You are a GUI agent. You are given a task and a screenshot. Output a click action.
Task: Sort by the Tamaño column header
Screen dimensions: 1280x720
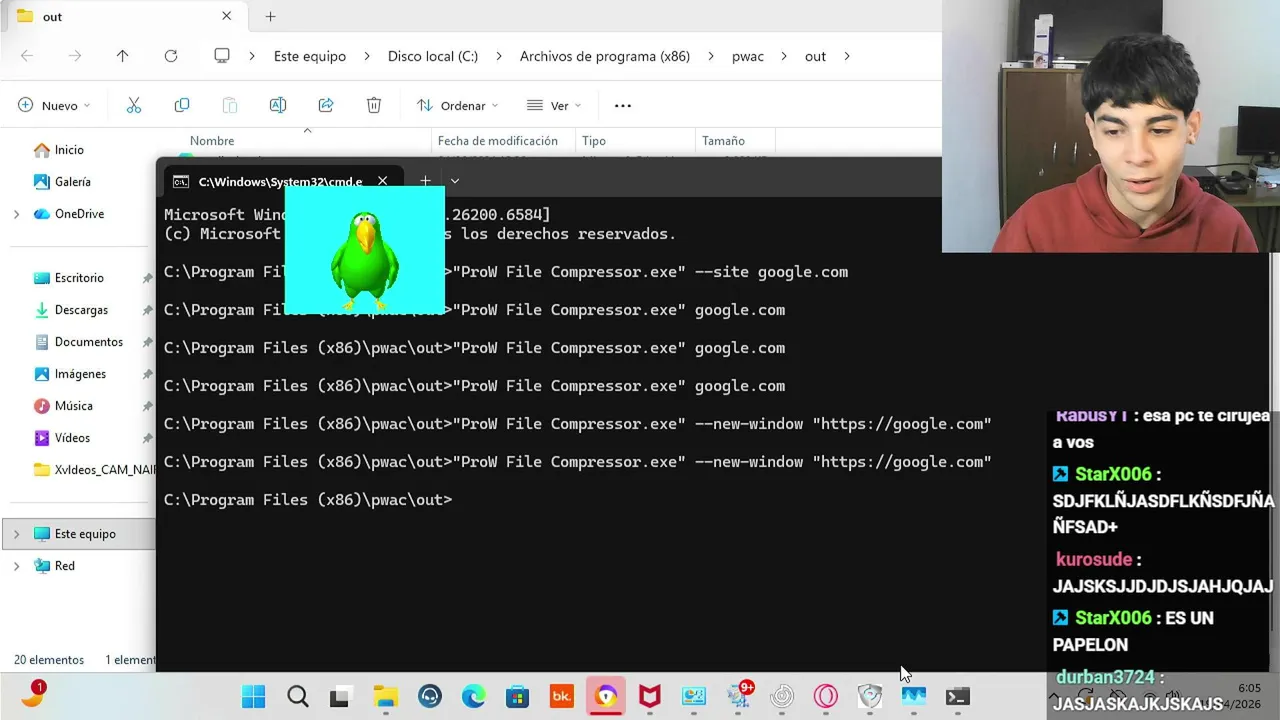click(723, 141)
